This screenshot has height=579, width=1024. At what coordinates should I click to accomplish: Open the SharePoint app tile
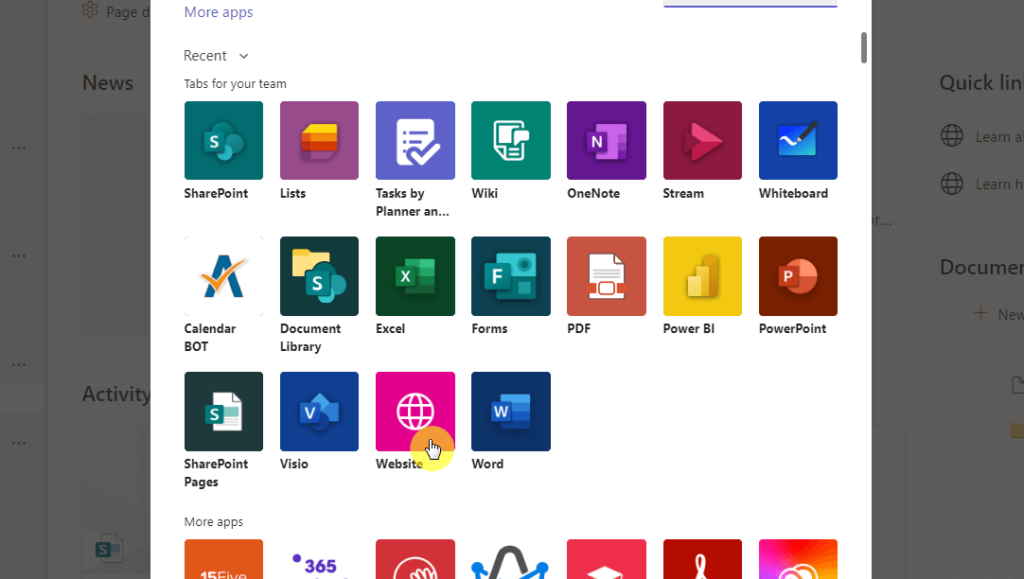click(x=223, y=140)
